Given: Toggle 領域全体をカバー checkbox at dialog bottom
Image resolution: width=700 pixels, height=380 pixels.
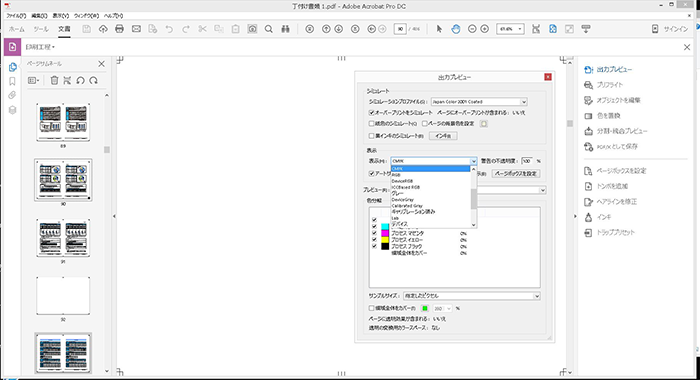Looking at the screenshot, I should pyautogui.click(x=371, y=308).
